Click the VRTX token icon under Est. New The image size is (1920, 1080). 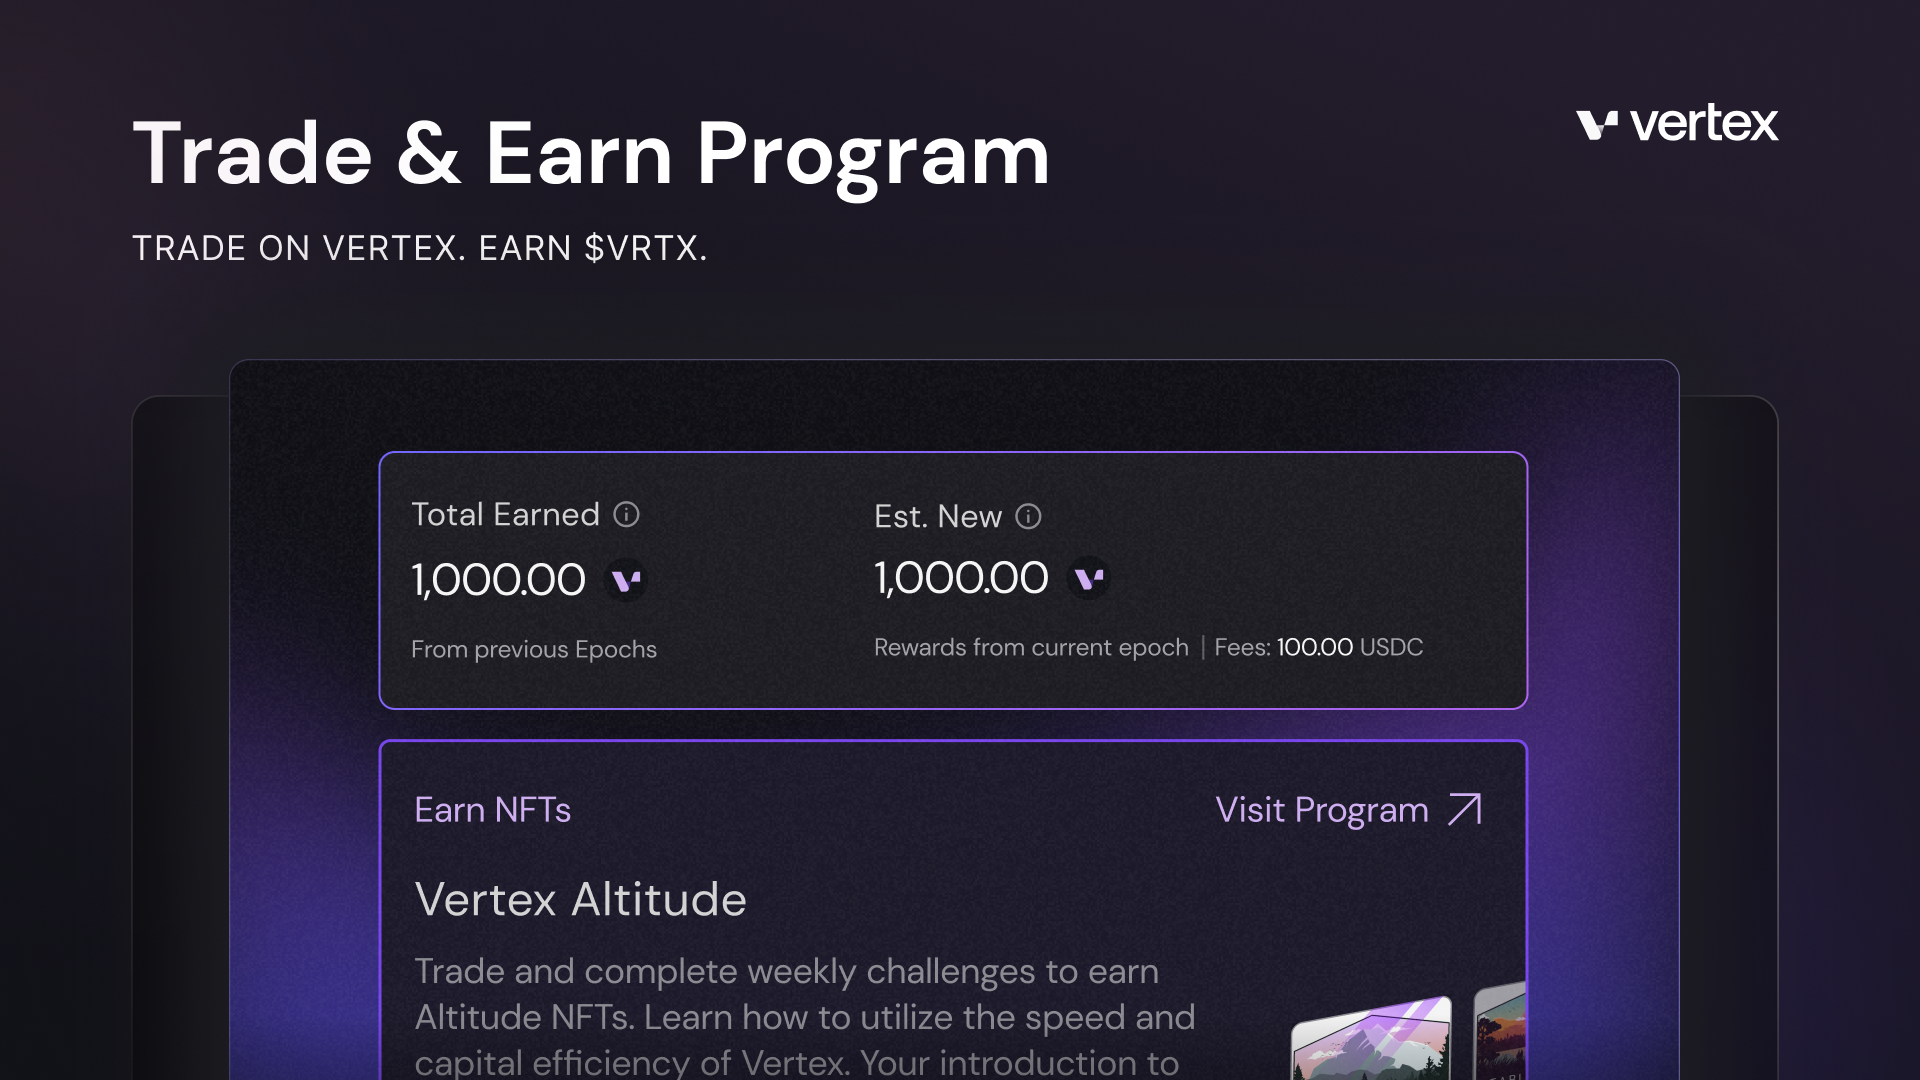pyautogui.click(x=1088, y=578)
